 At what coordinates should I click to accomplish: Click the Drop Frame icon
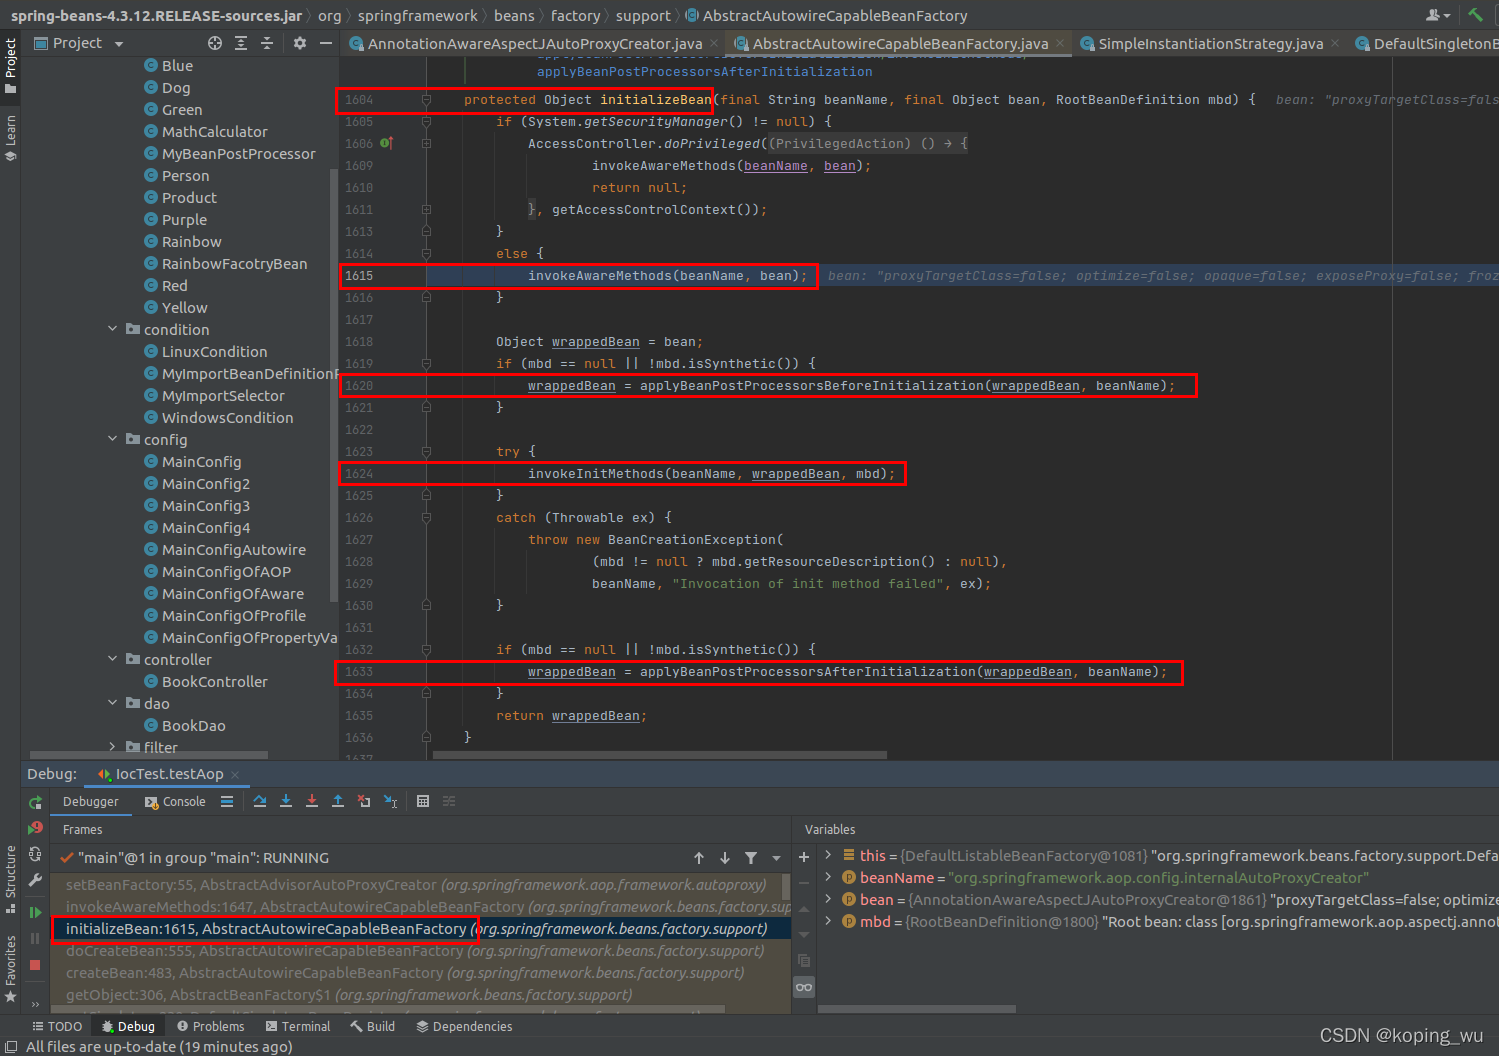(x=364, y=801)
